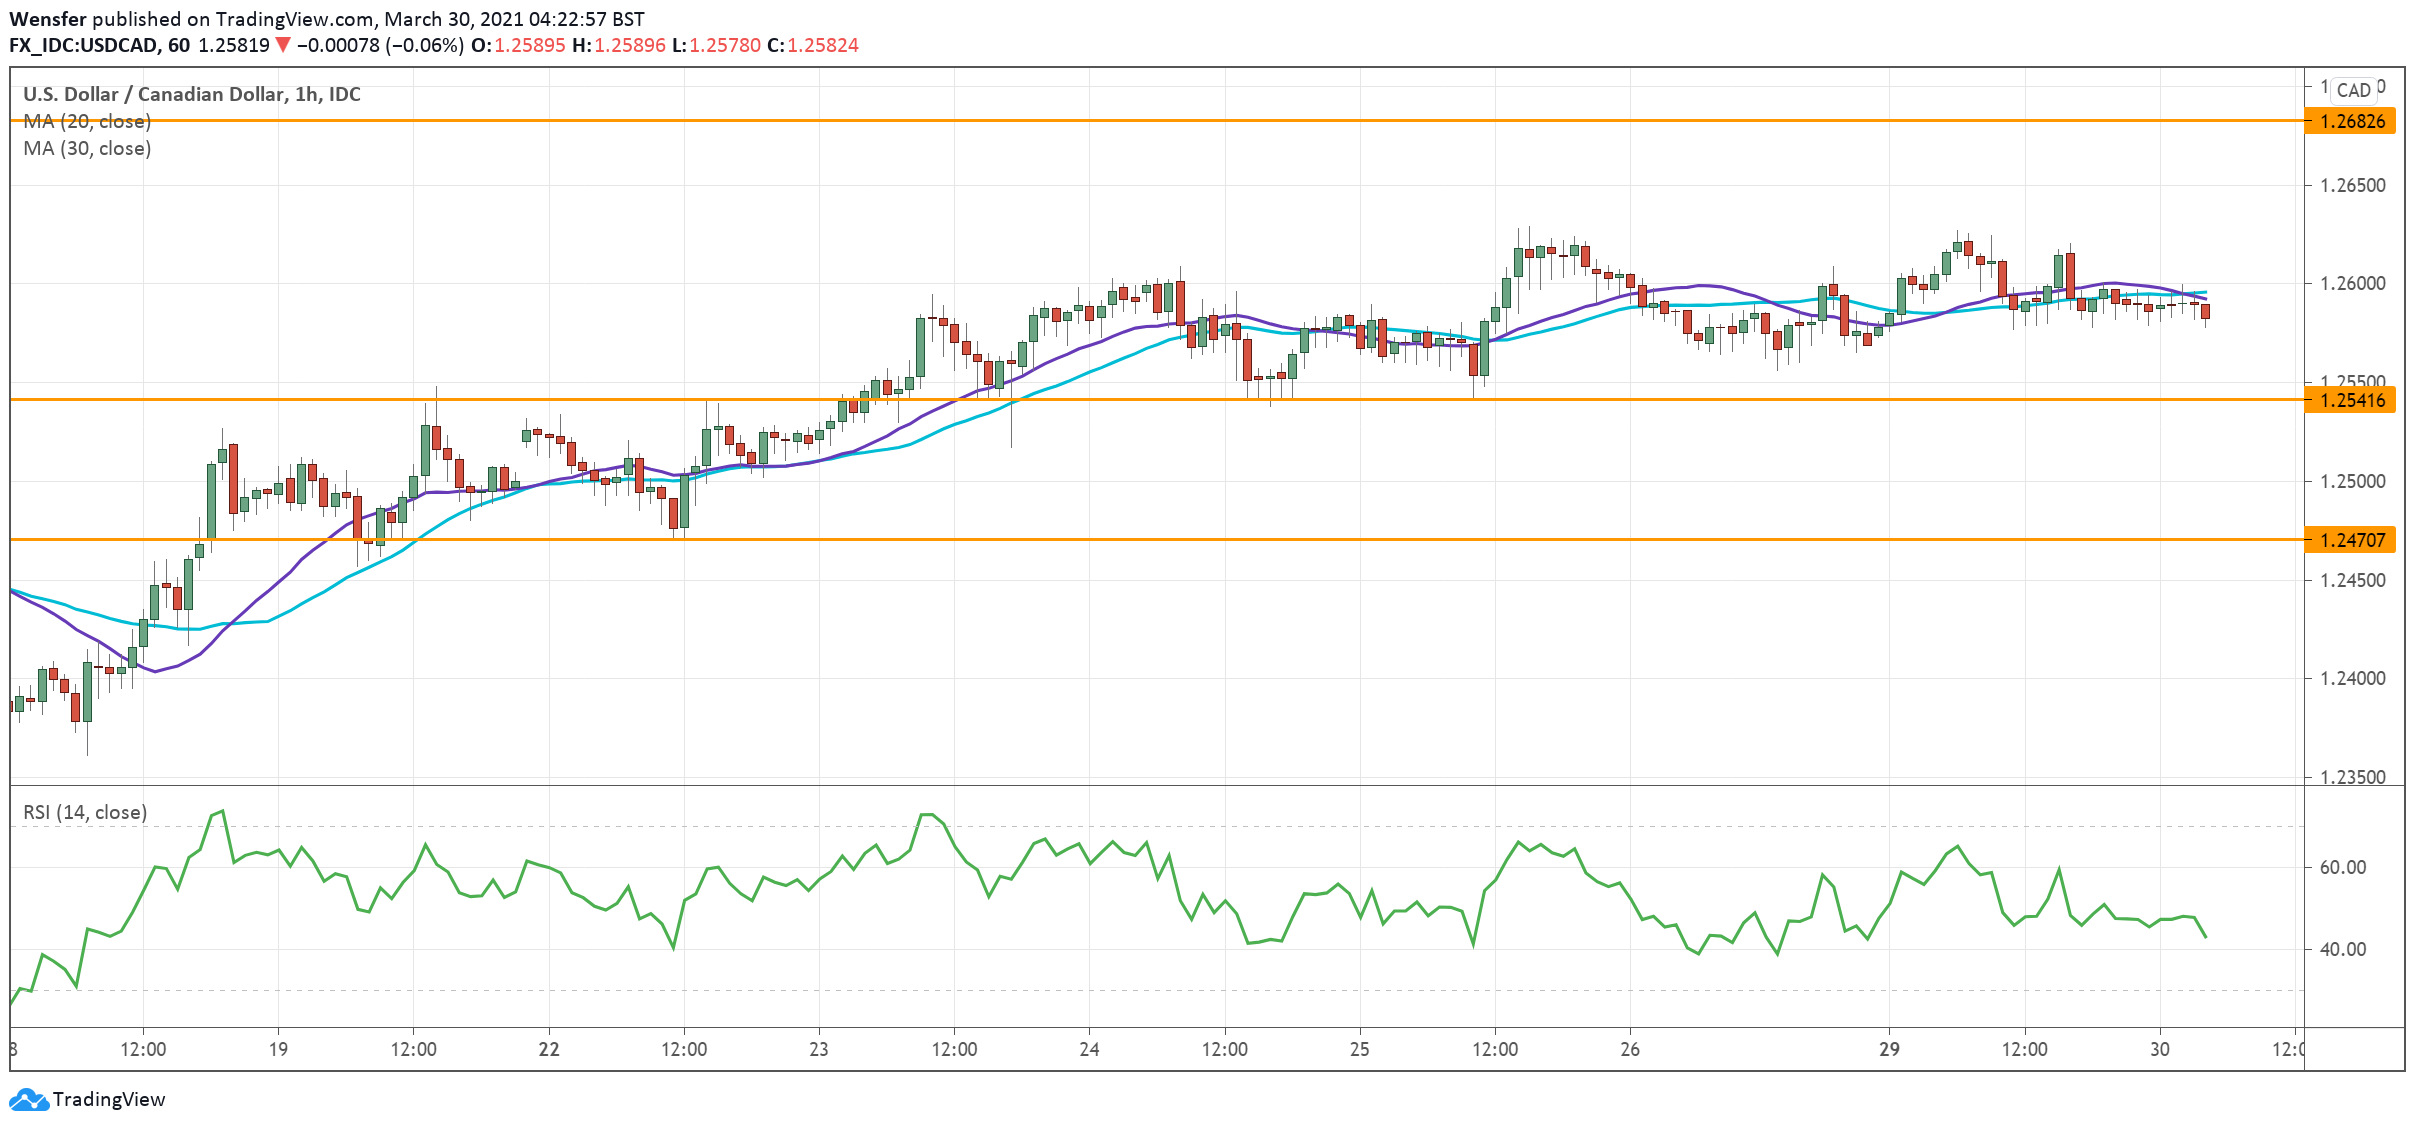Select the CAD currency unit label
Image resolution: width=2415 pixels, height=1128 pixels.
[x=2355, y=89]
